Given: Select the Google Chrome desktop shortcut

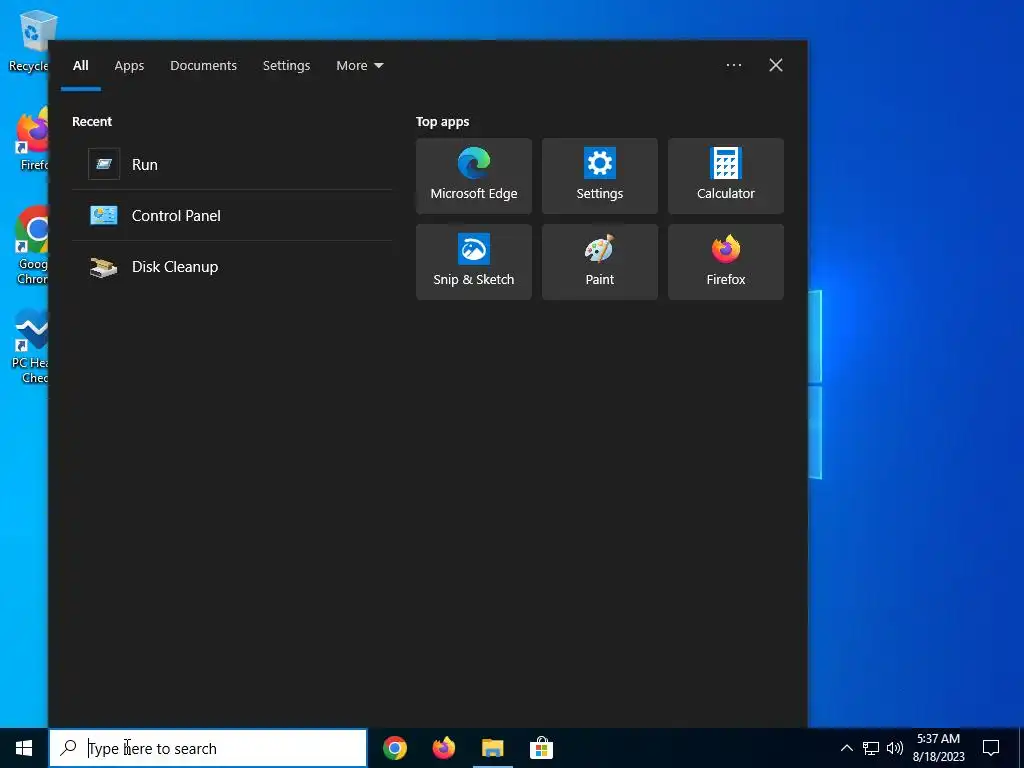Looking at the screenshot, I should coord(30,246).
